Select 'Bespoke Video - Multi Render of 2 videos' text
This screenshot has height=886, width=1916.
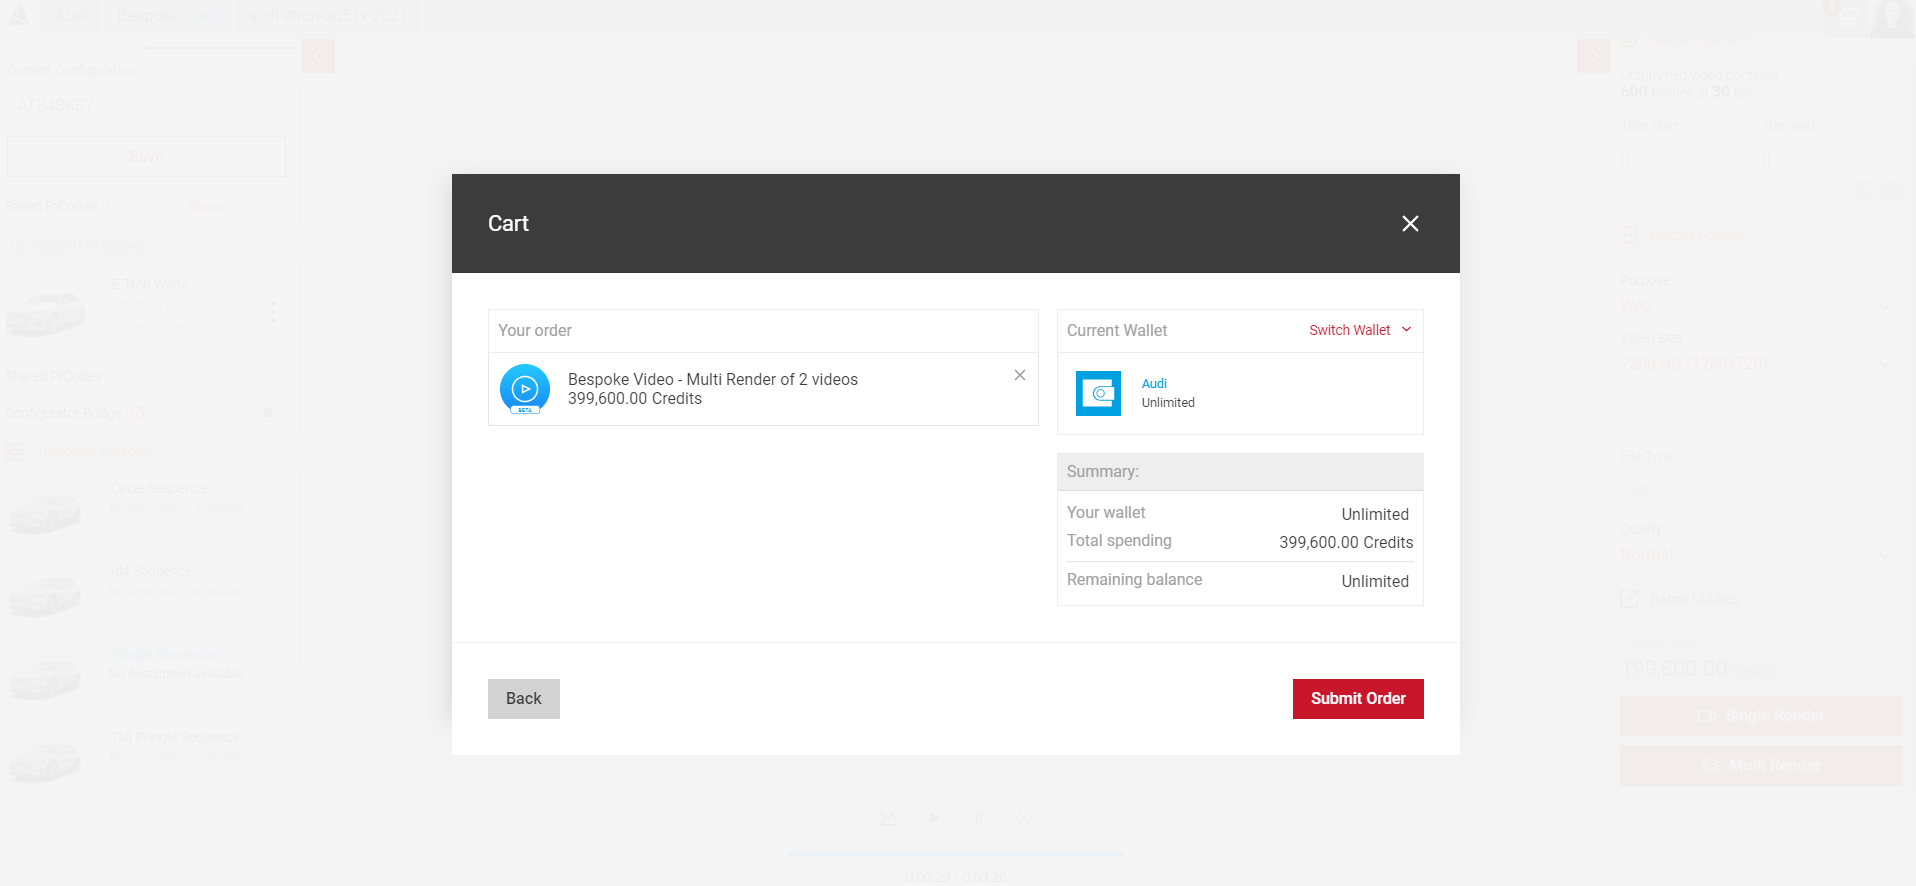coord(713,379)
